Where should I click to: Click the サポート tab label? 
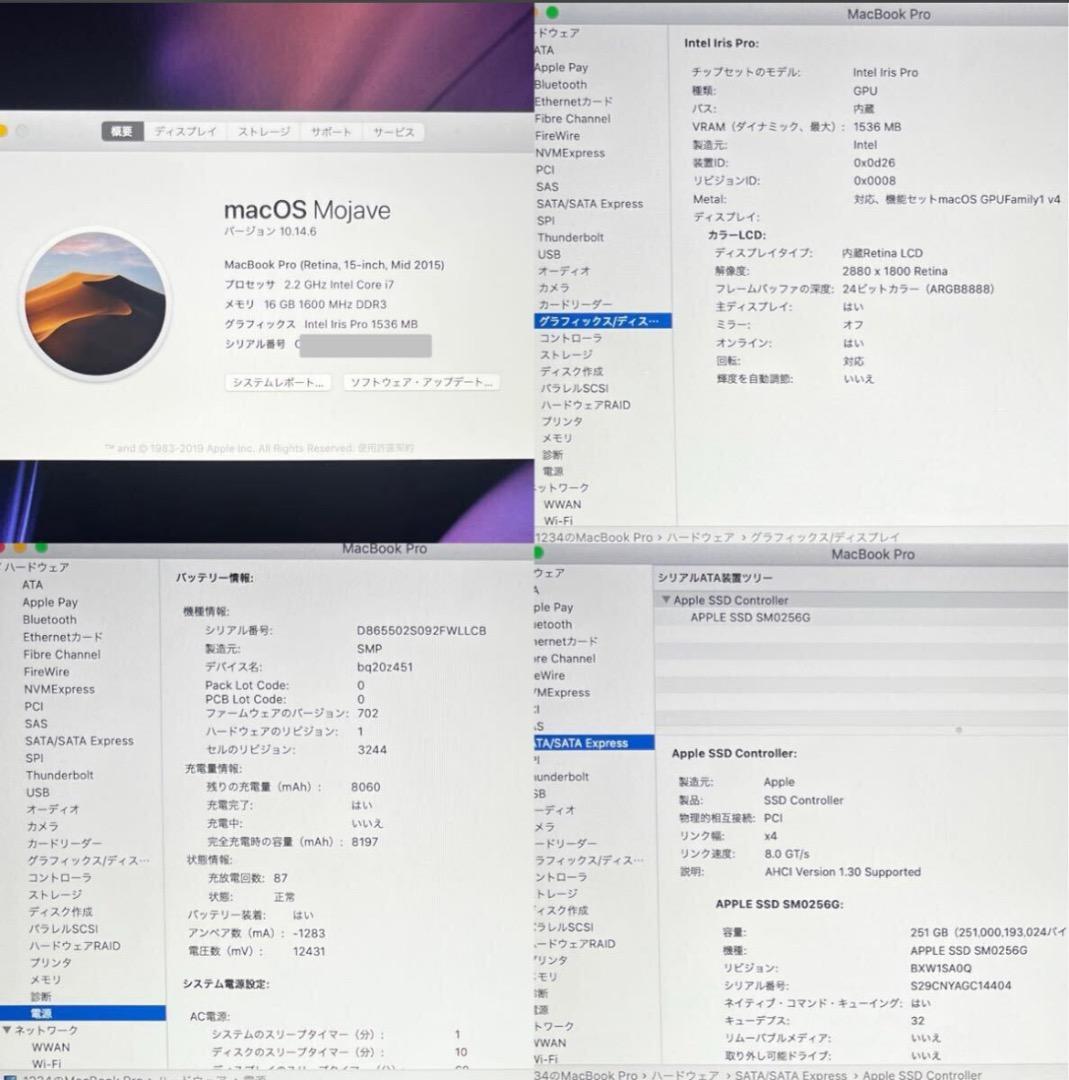[x=331, y=131]
